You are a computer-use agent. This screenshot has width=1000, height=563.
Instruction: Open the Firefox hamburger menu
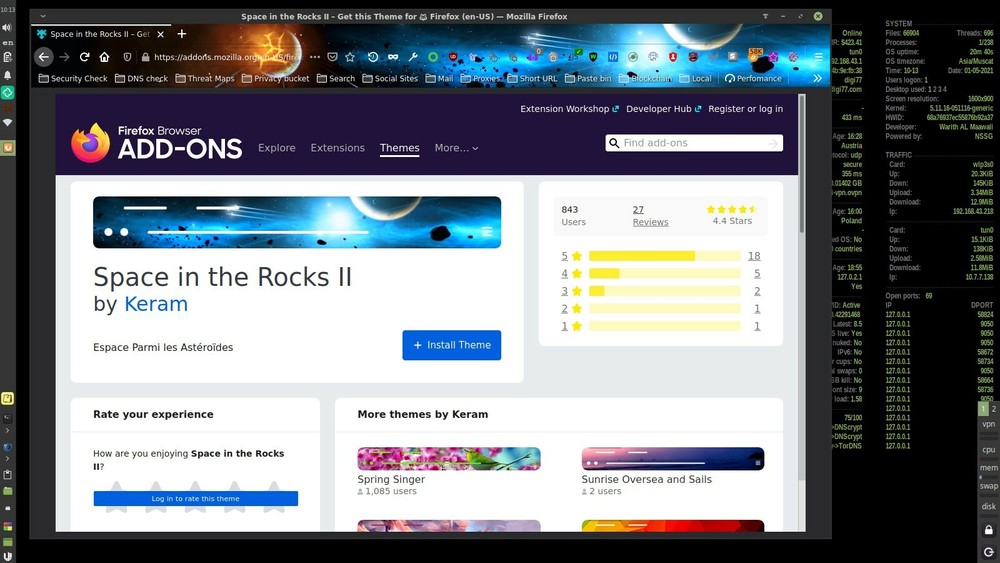tap(818, 57)
